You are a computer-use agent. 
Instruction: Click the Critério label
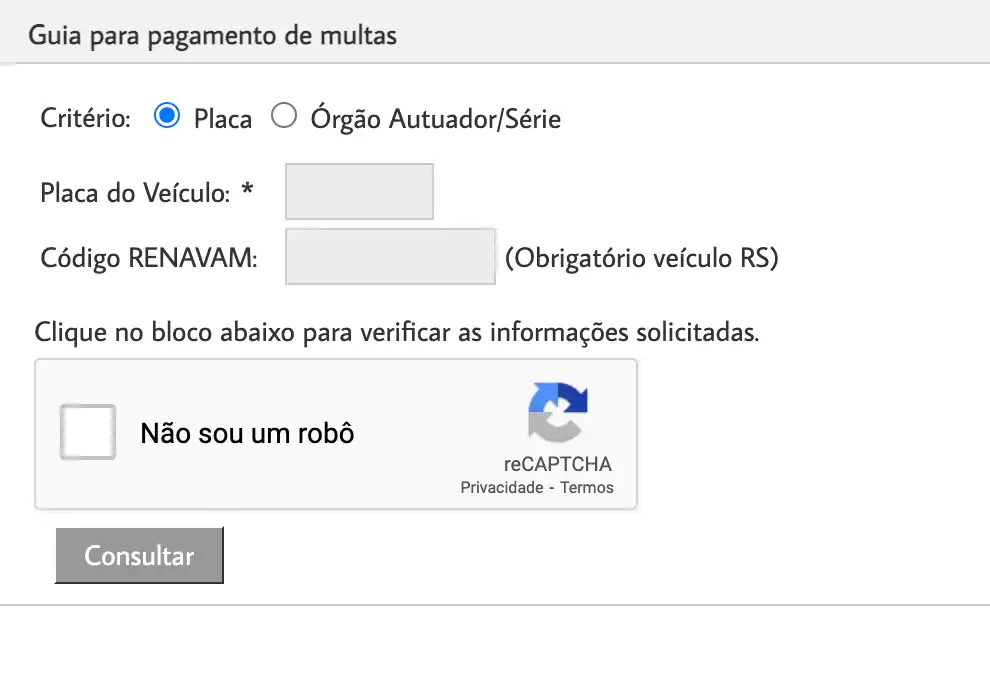[85, 119]
